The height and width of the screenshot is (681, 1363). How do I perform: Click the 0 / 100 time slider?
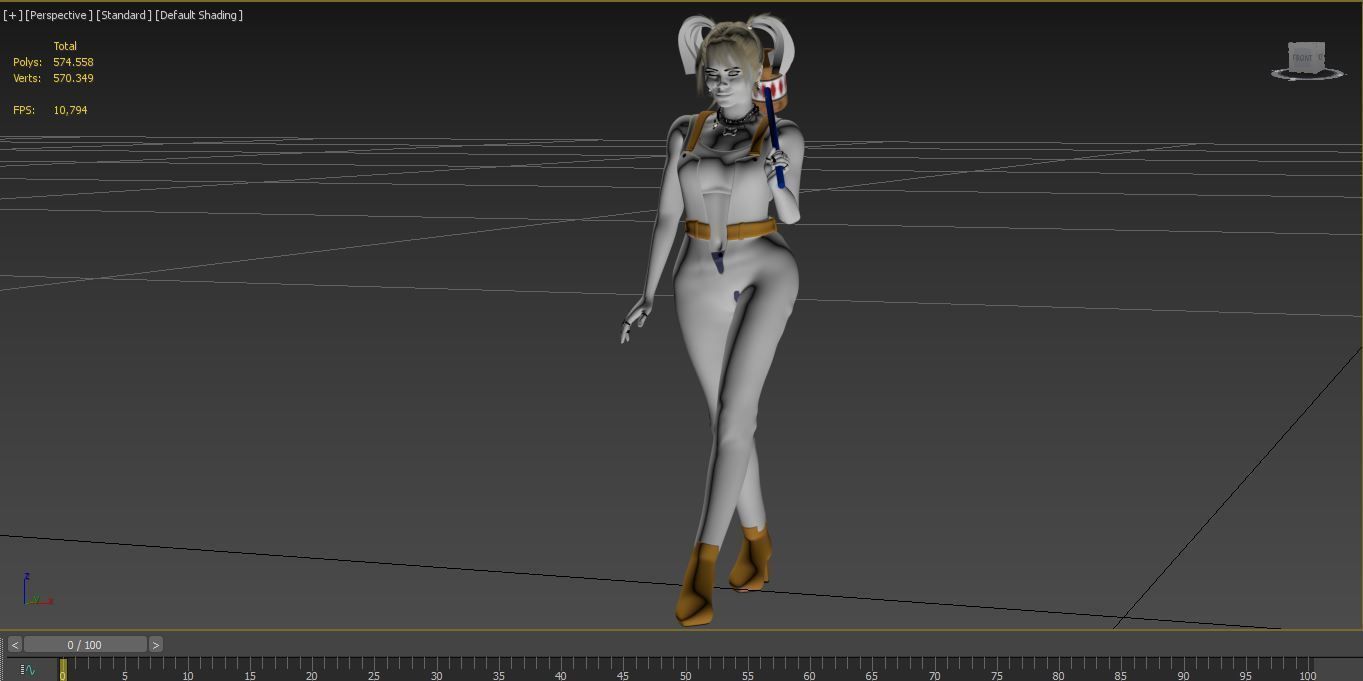click(85, 645)
